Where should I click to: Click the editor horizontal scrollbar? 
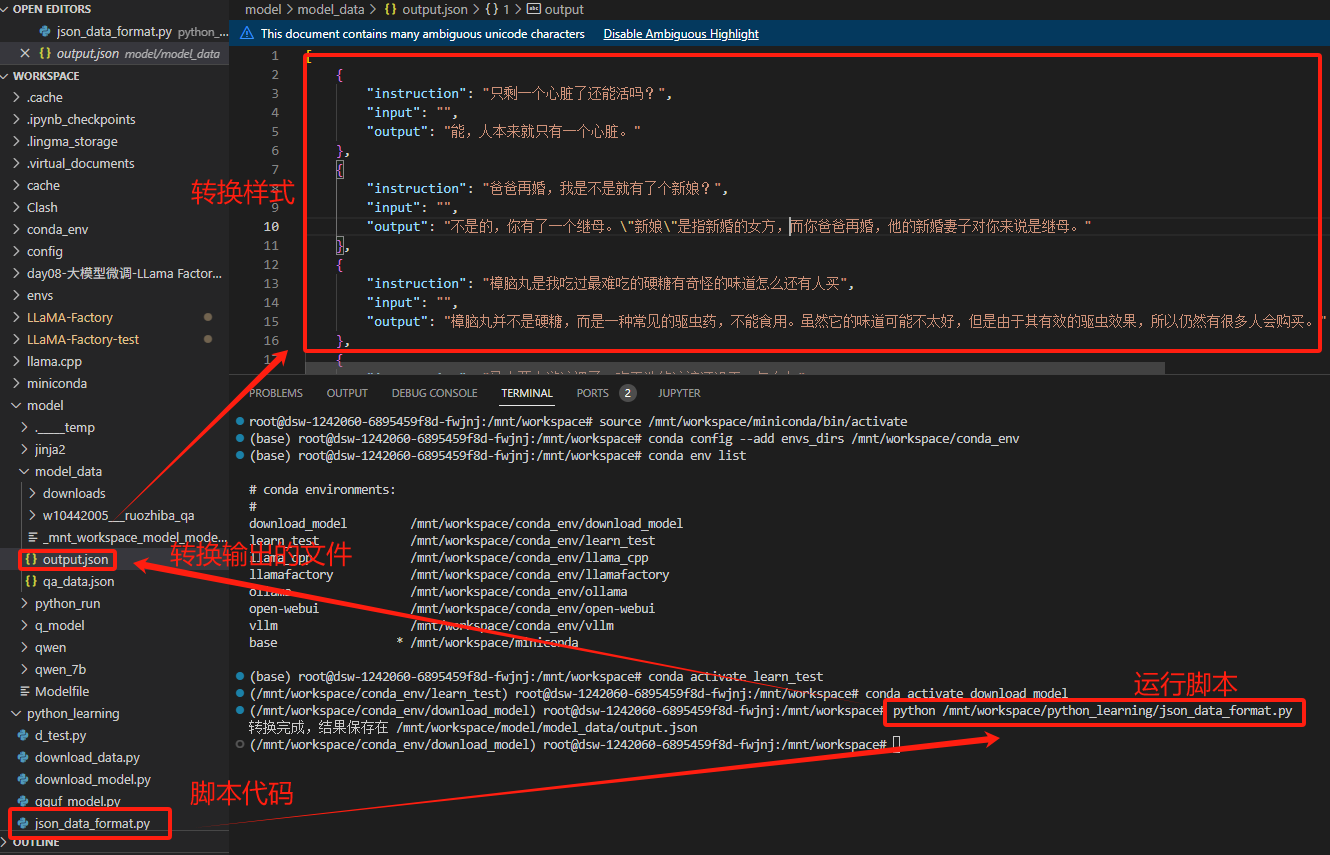tap(735, 368)
